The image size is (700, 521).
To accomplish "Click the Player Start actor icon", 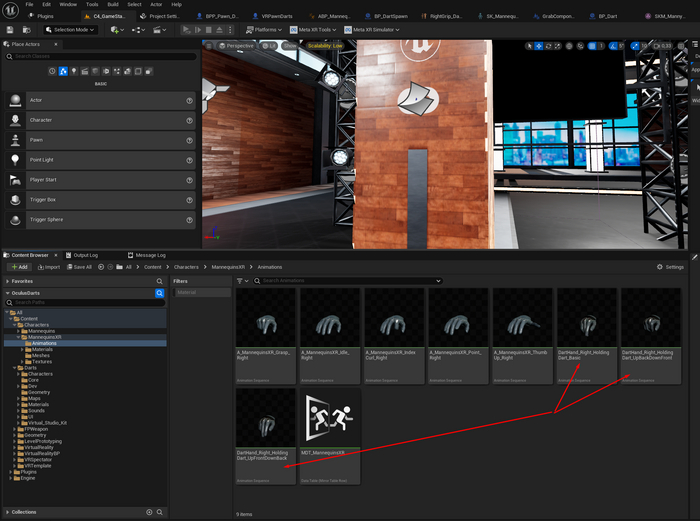I will tap(16, 180).
